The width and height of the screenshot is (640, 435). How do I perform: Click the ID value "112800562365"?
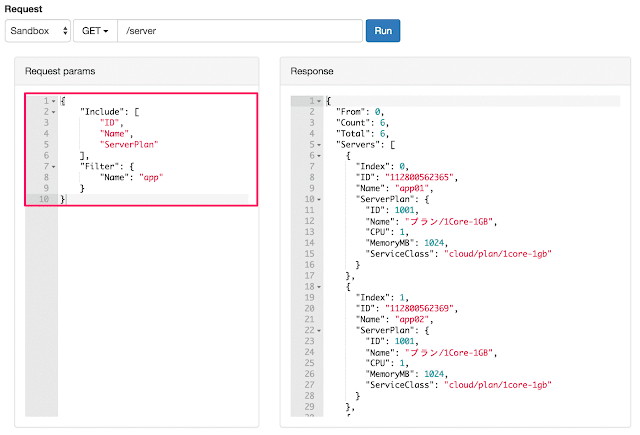420,177
